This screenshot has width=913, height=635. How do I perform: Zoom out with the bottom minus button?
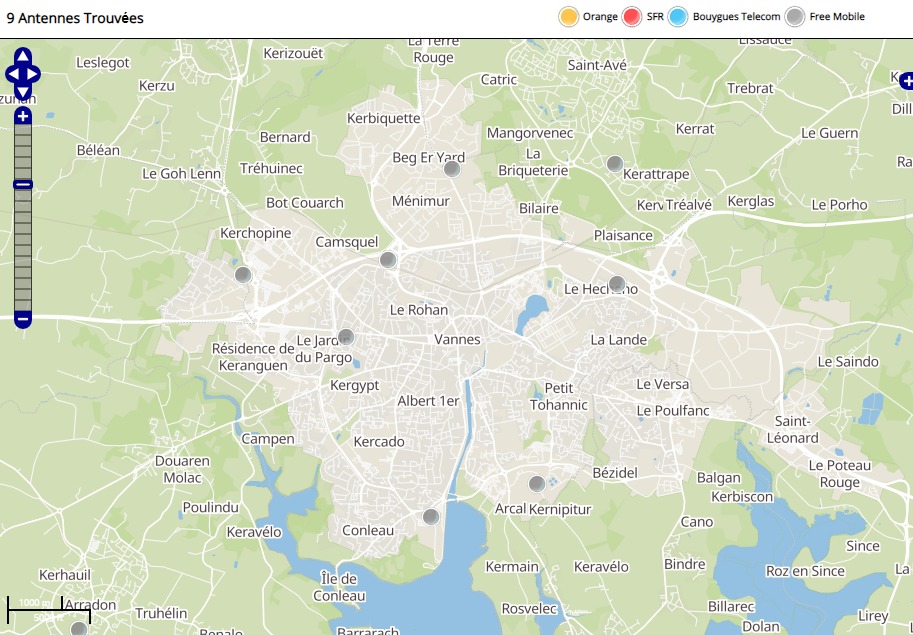tap(23, 319)
